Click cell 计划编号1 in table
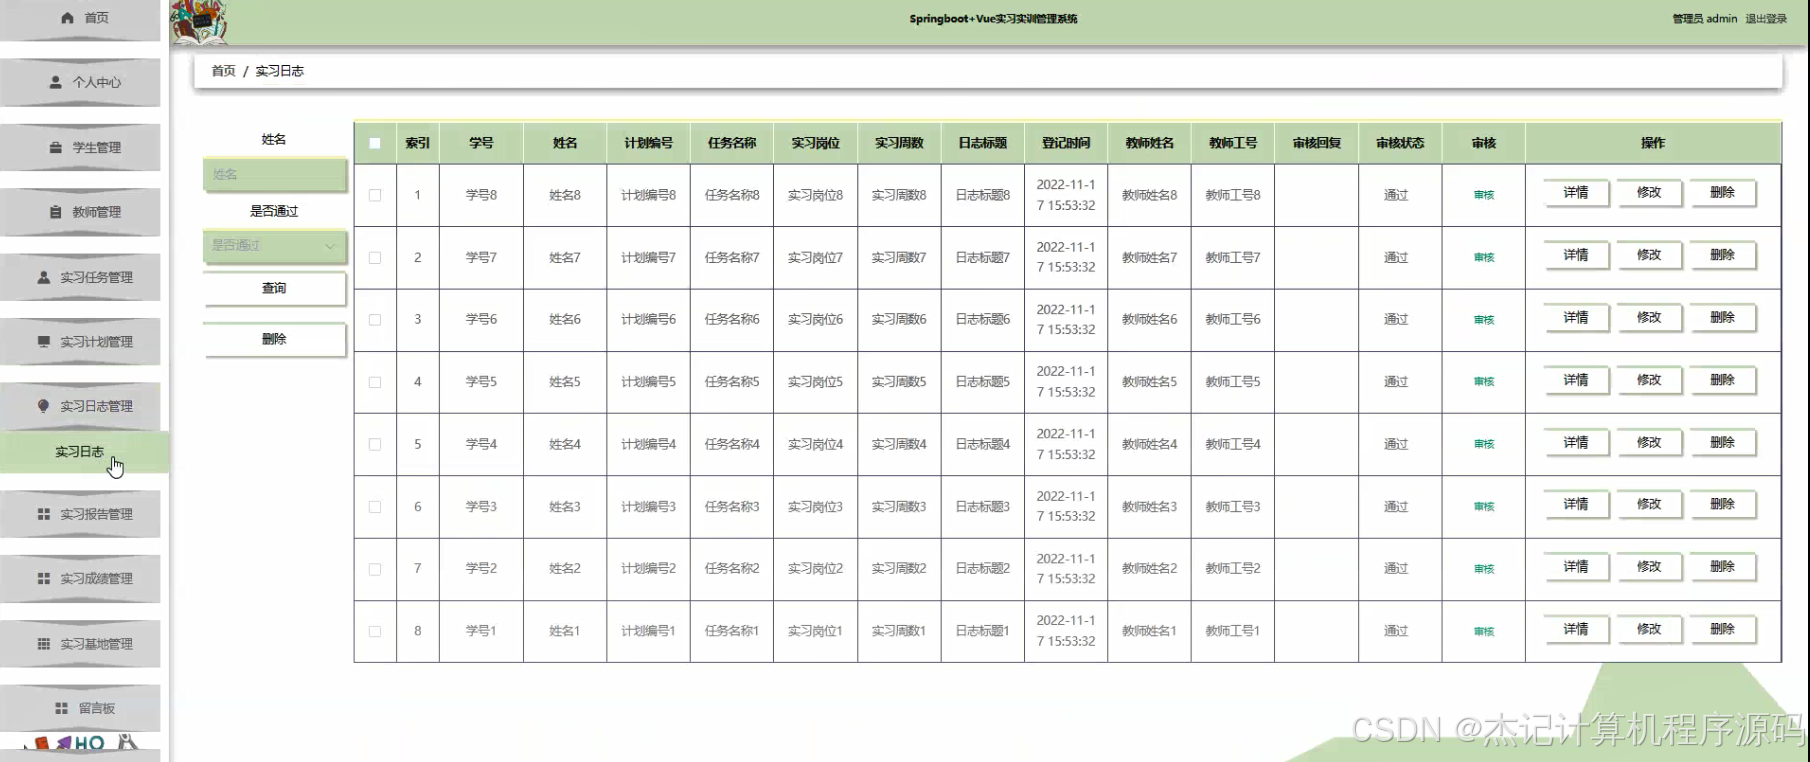Image resolution: width=1810 pixels, height=762 pixels. pos(648,631)
